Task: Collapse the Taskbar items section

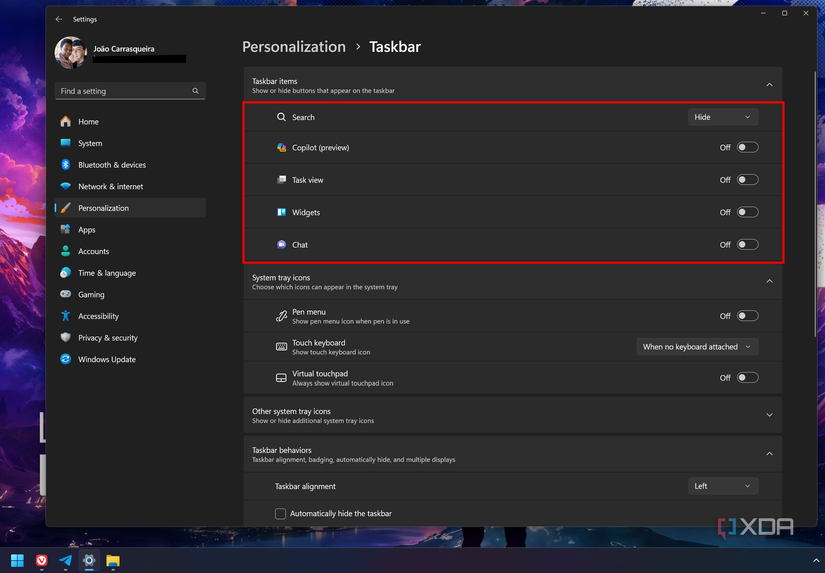Action: (x=769, y=85)
